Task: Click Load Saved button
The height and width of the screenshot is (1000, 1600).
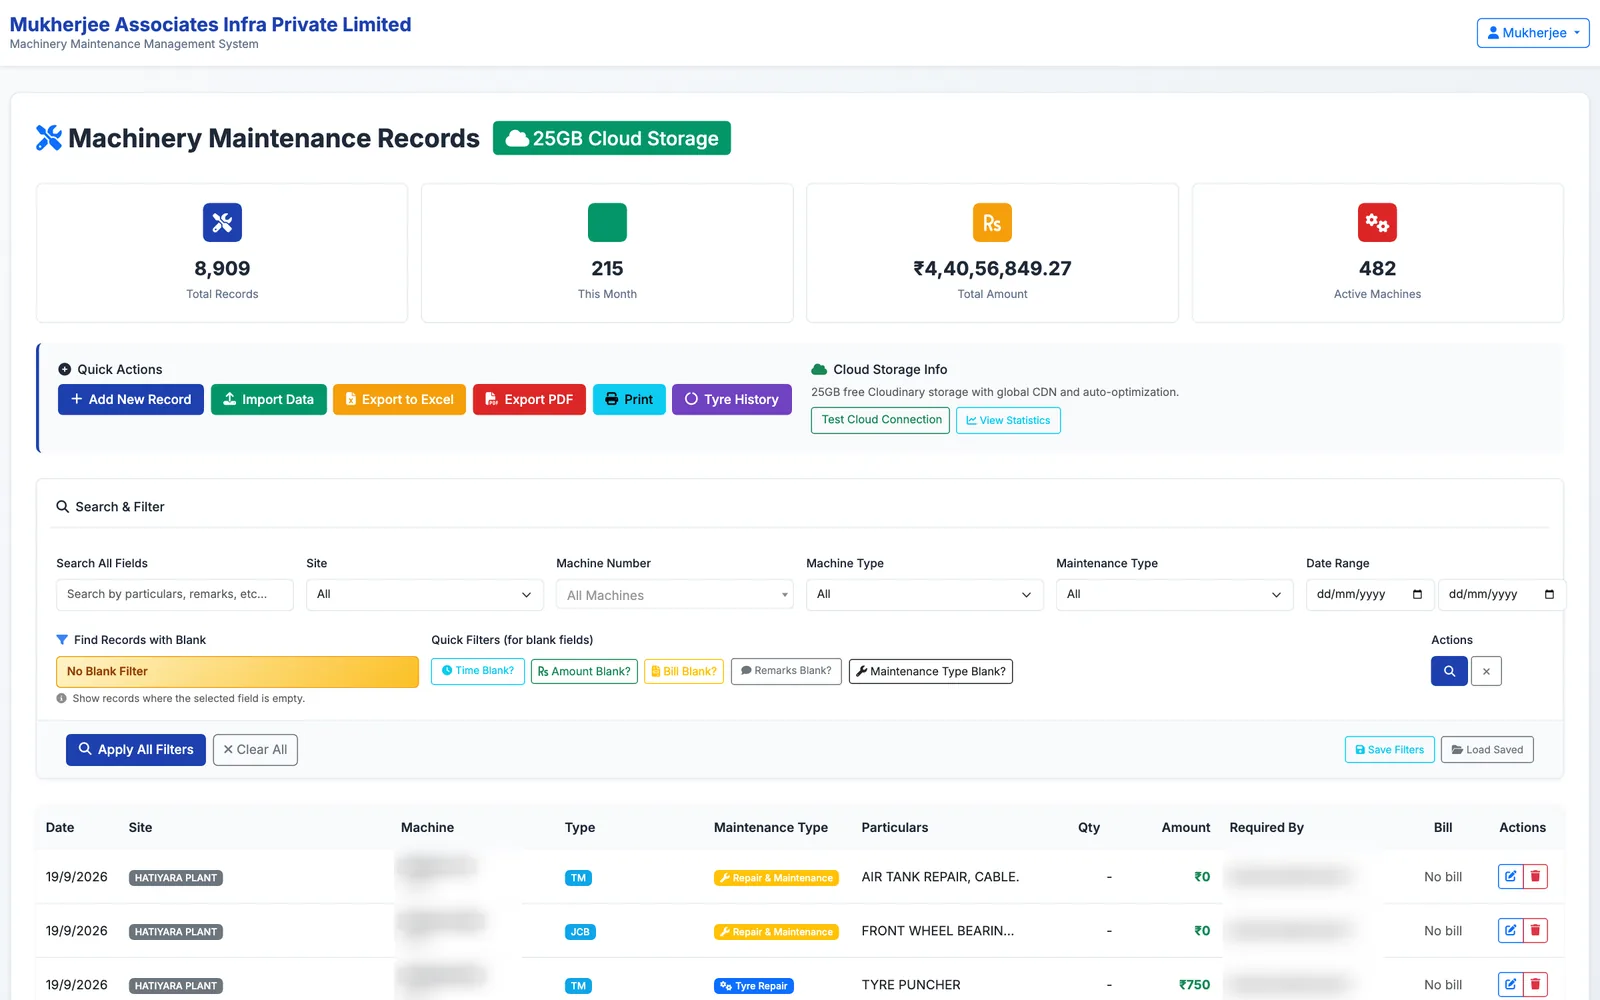Action: 1487,750
